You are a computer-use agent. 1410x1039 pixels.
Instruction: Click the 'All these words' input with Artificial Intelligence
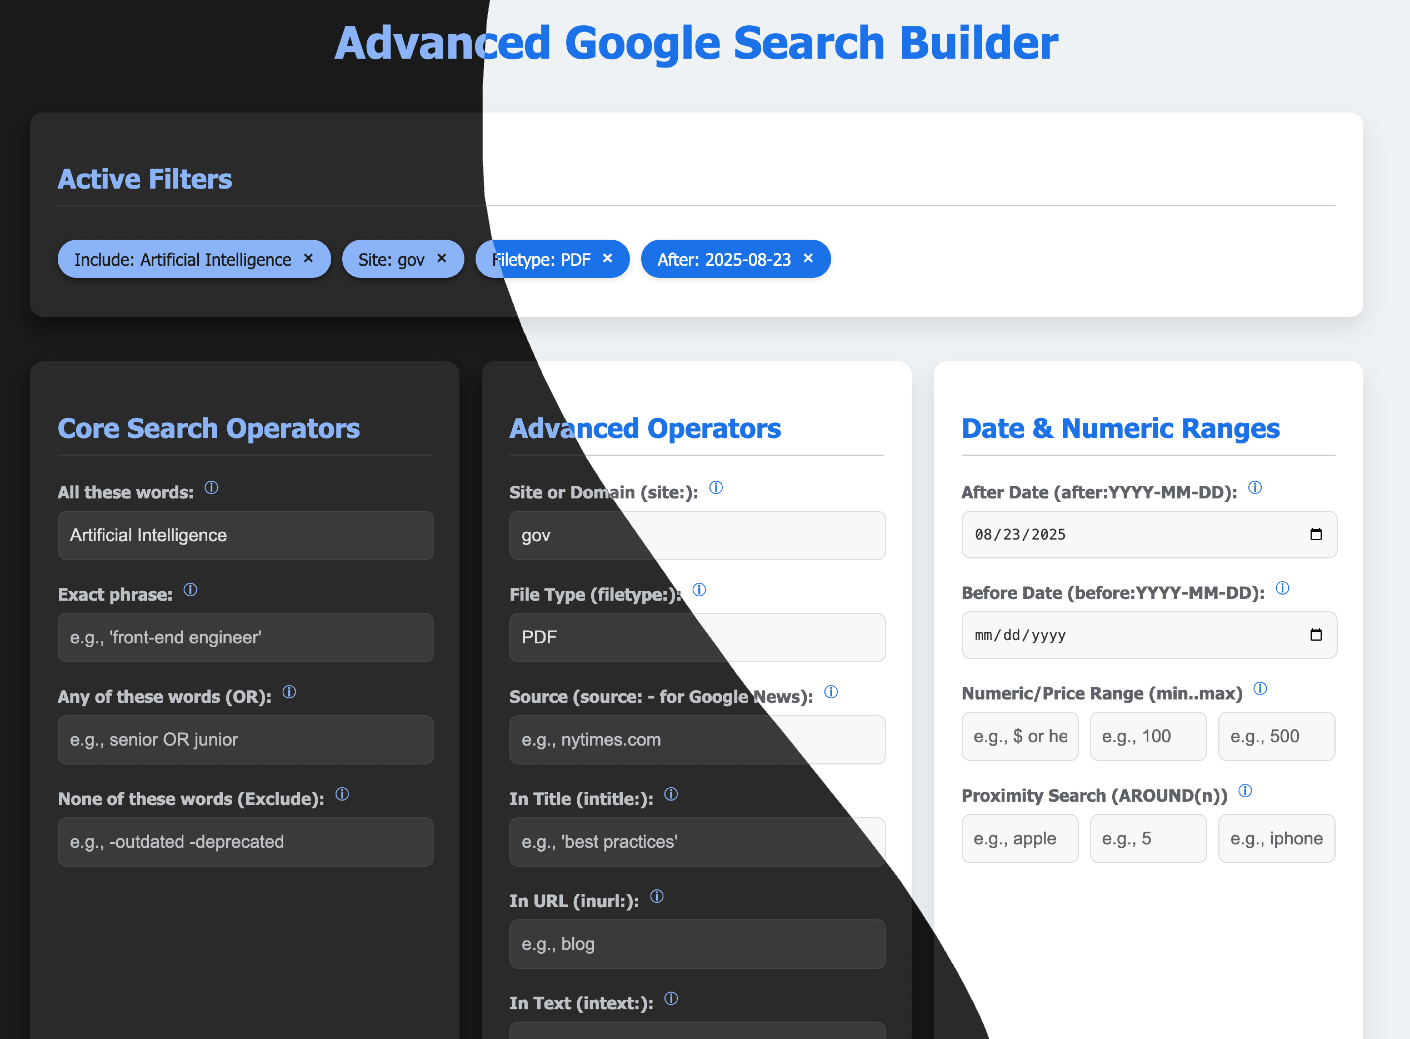pos(246,535)
